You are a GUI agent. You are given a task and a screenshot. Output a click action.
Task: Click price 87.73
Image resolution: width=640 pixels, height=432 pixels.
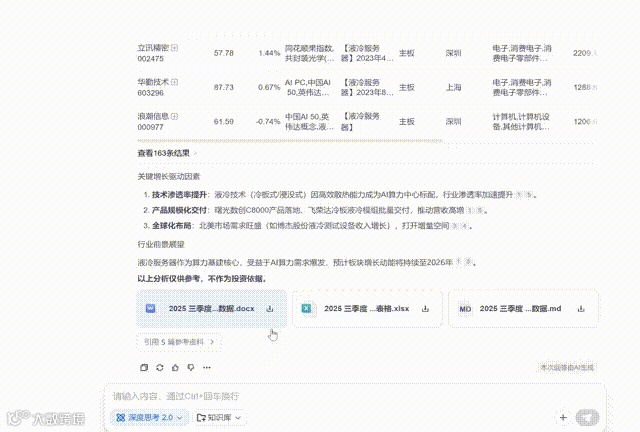pos(224,87)
